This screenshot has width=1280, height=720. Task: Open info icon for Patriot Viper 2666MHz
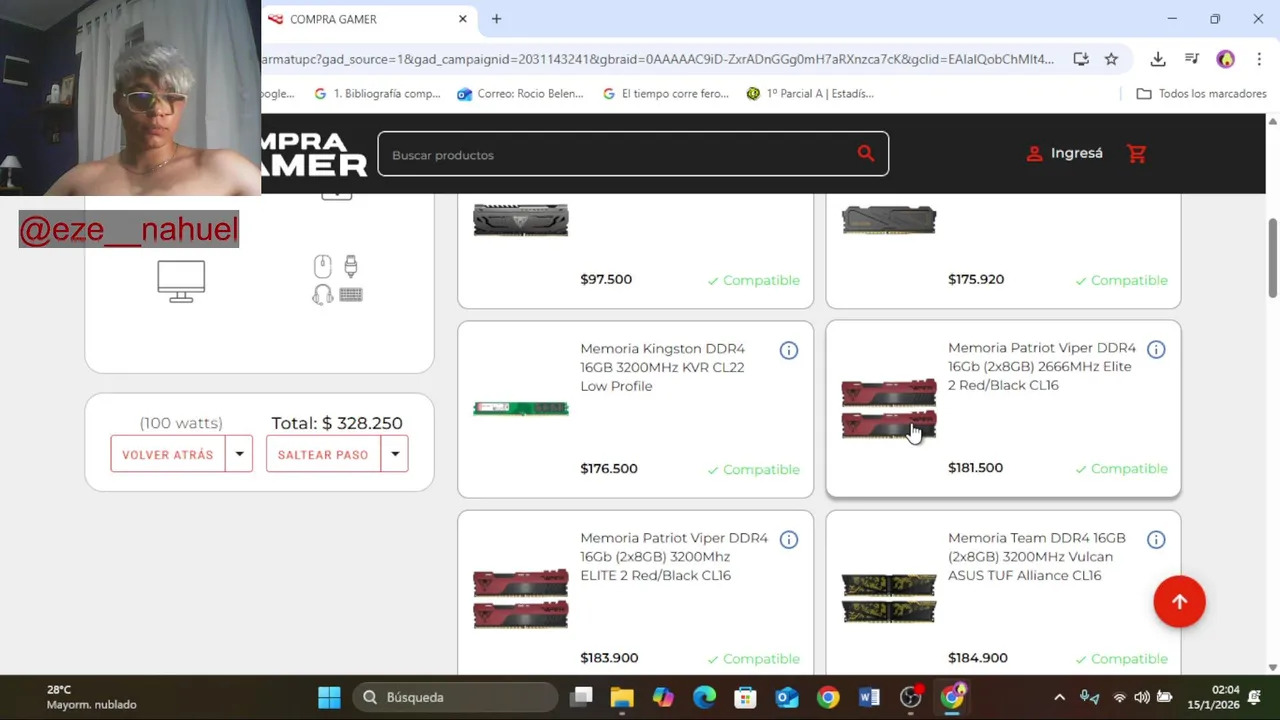(1156, 349)
